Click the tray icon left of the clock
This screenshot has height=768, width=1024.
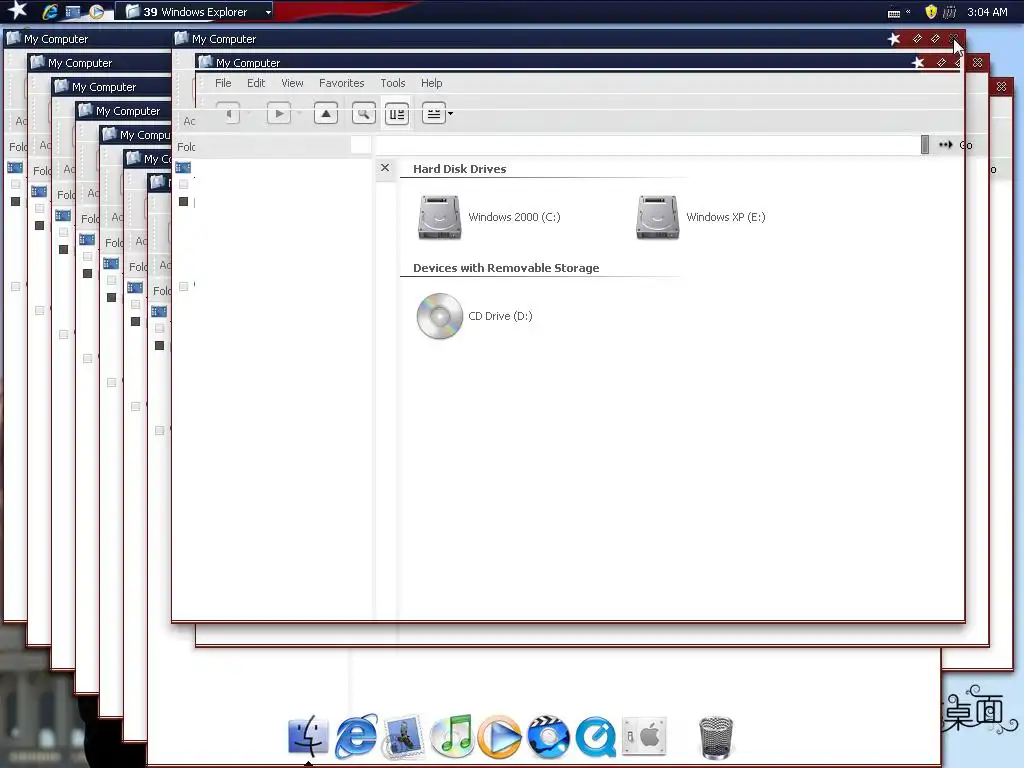click(950, 12)
